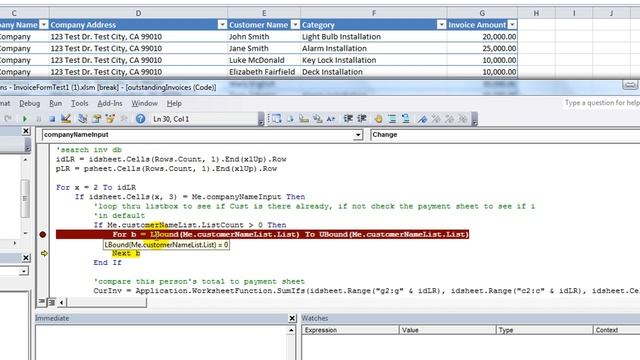The height and width of the screenshot is (360, 640).
Task: Click cell with Luke McDonald
Action: [264, 60]
